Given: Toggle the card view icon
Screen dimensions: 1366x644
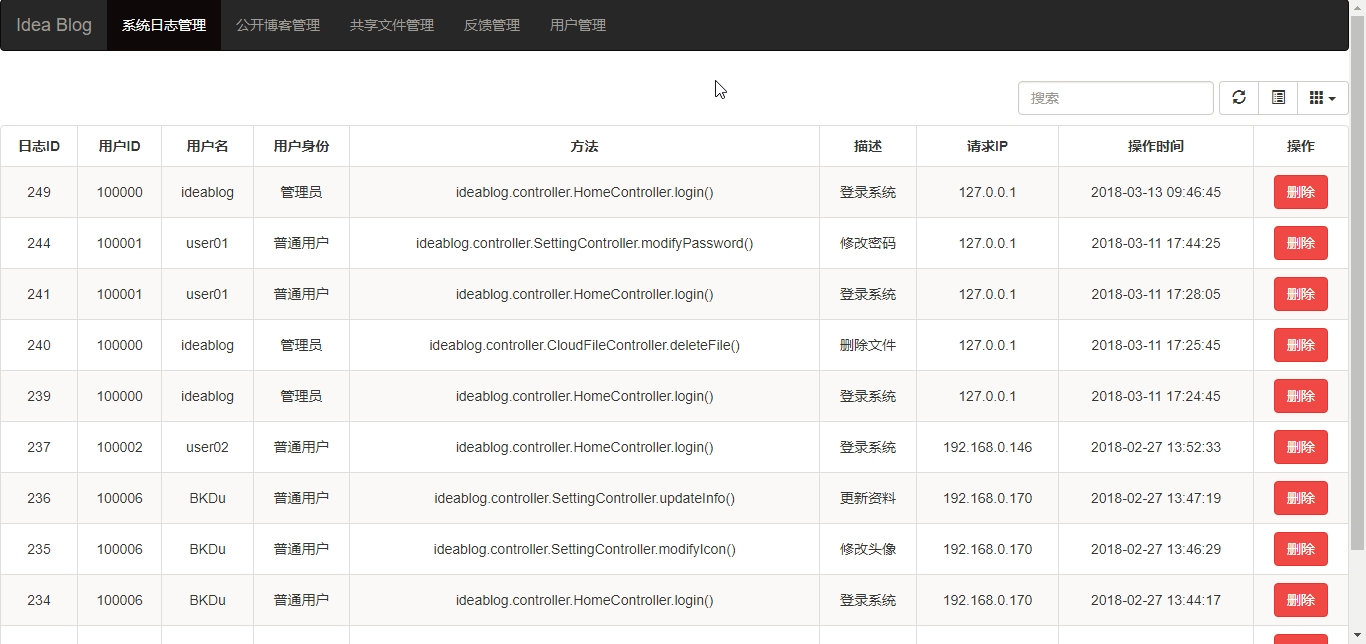Looking at the screenshot, I should (1277, 98).
